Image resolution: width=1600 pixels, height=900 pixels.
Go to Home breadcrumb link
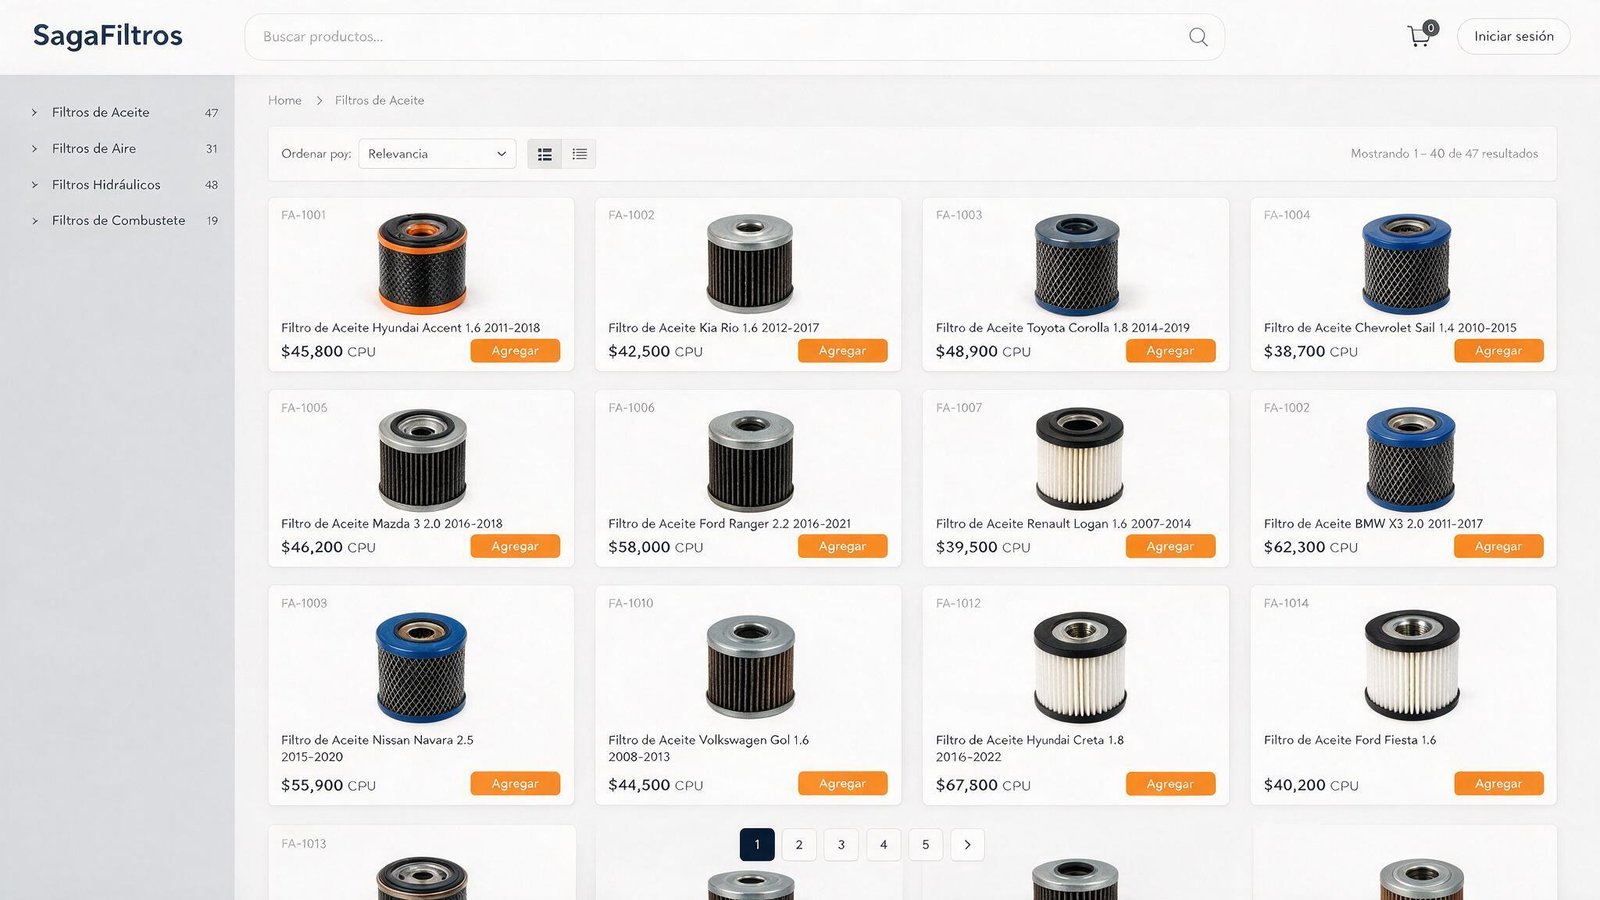[x=285, y=100]
